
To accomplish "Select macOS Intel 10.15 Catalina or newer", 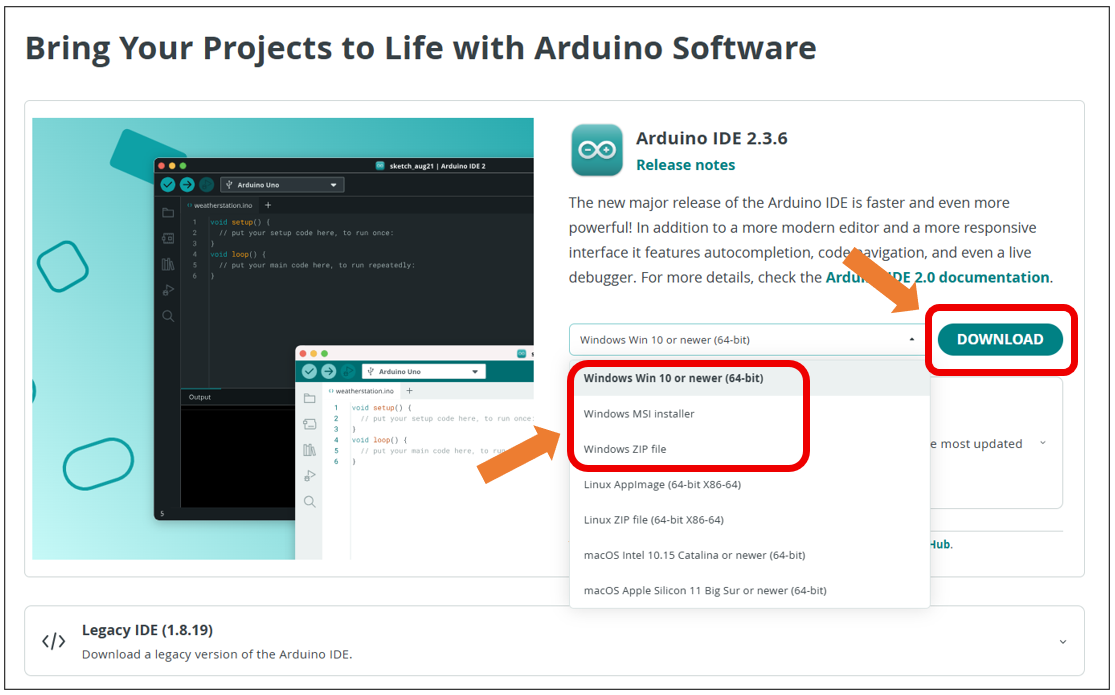I will 749,556.
